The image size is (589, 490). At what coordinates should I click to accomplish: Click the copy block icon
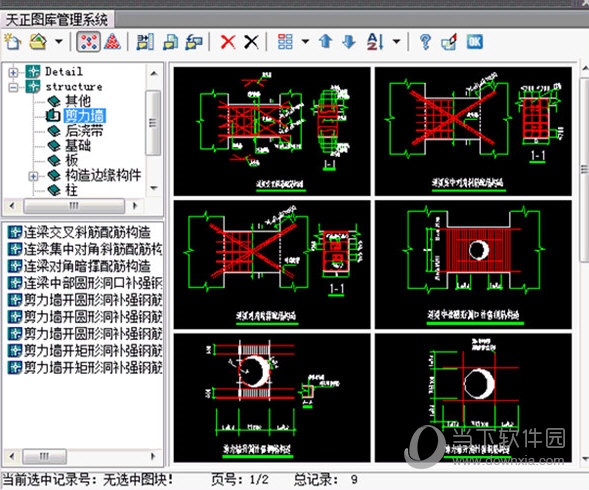pyautogui.click(x=171, y=42)
